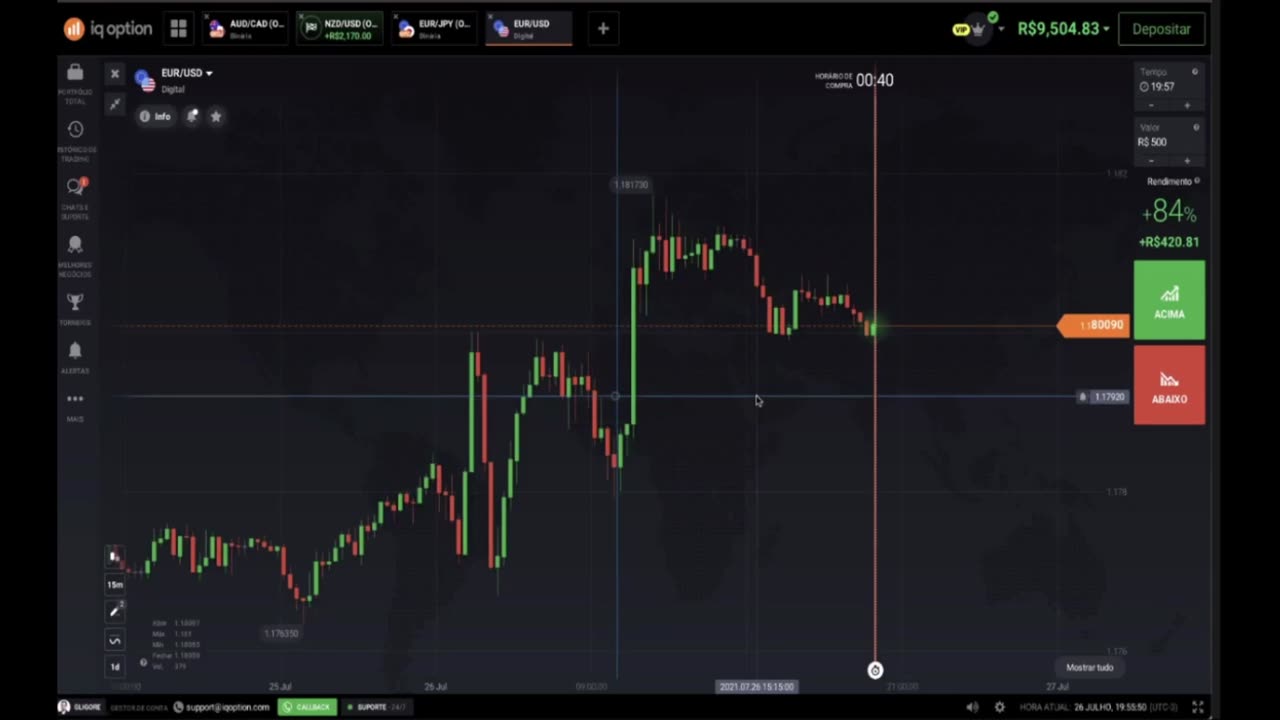Decrease Tempo with minus button
This screenshot has height=720, width=1280.
pyautogui.click(x=1151, y=105)
